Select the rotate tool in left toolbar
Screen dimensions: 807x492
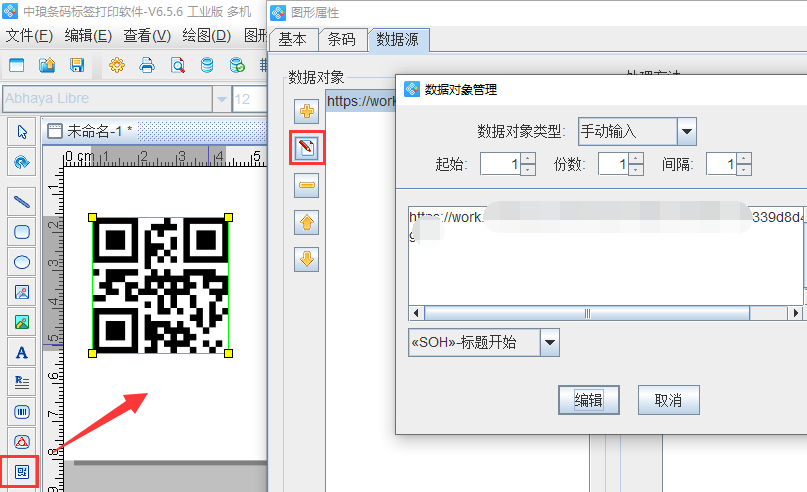click(22, 162)
